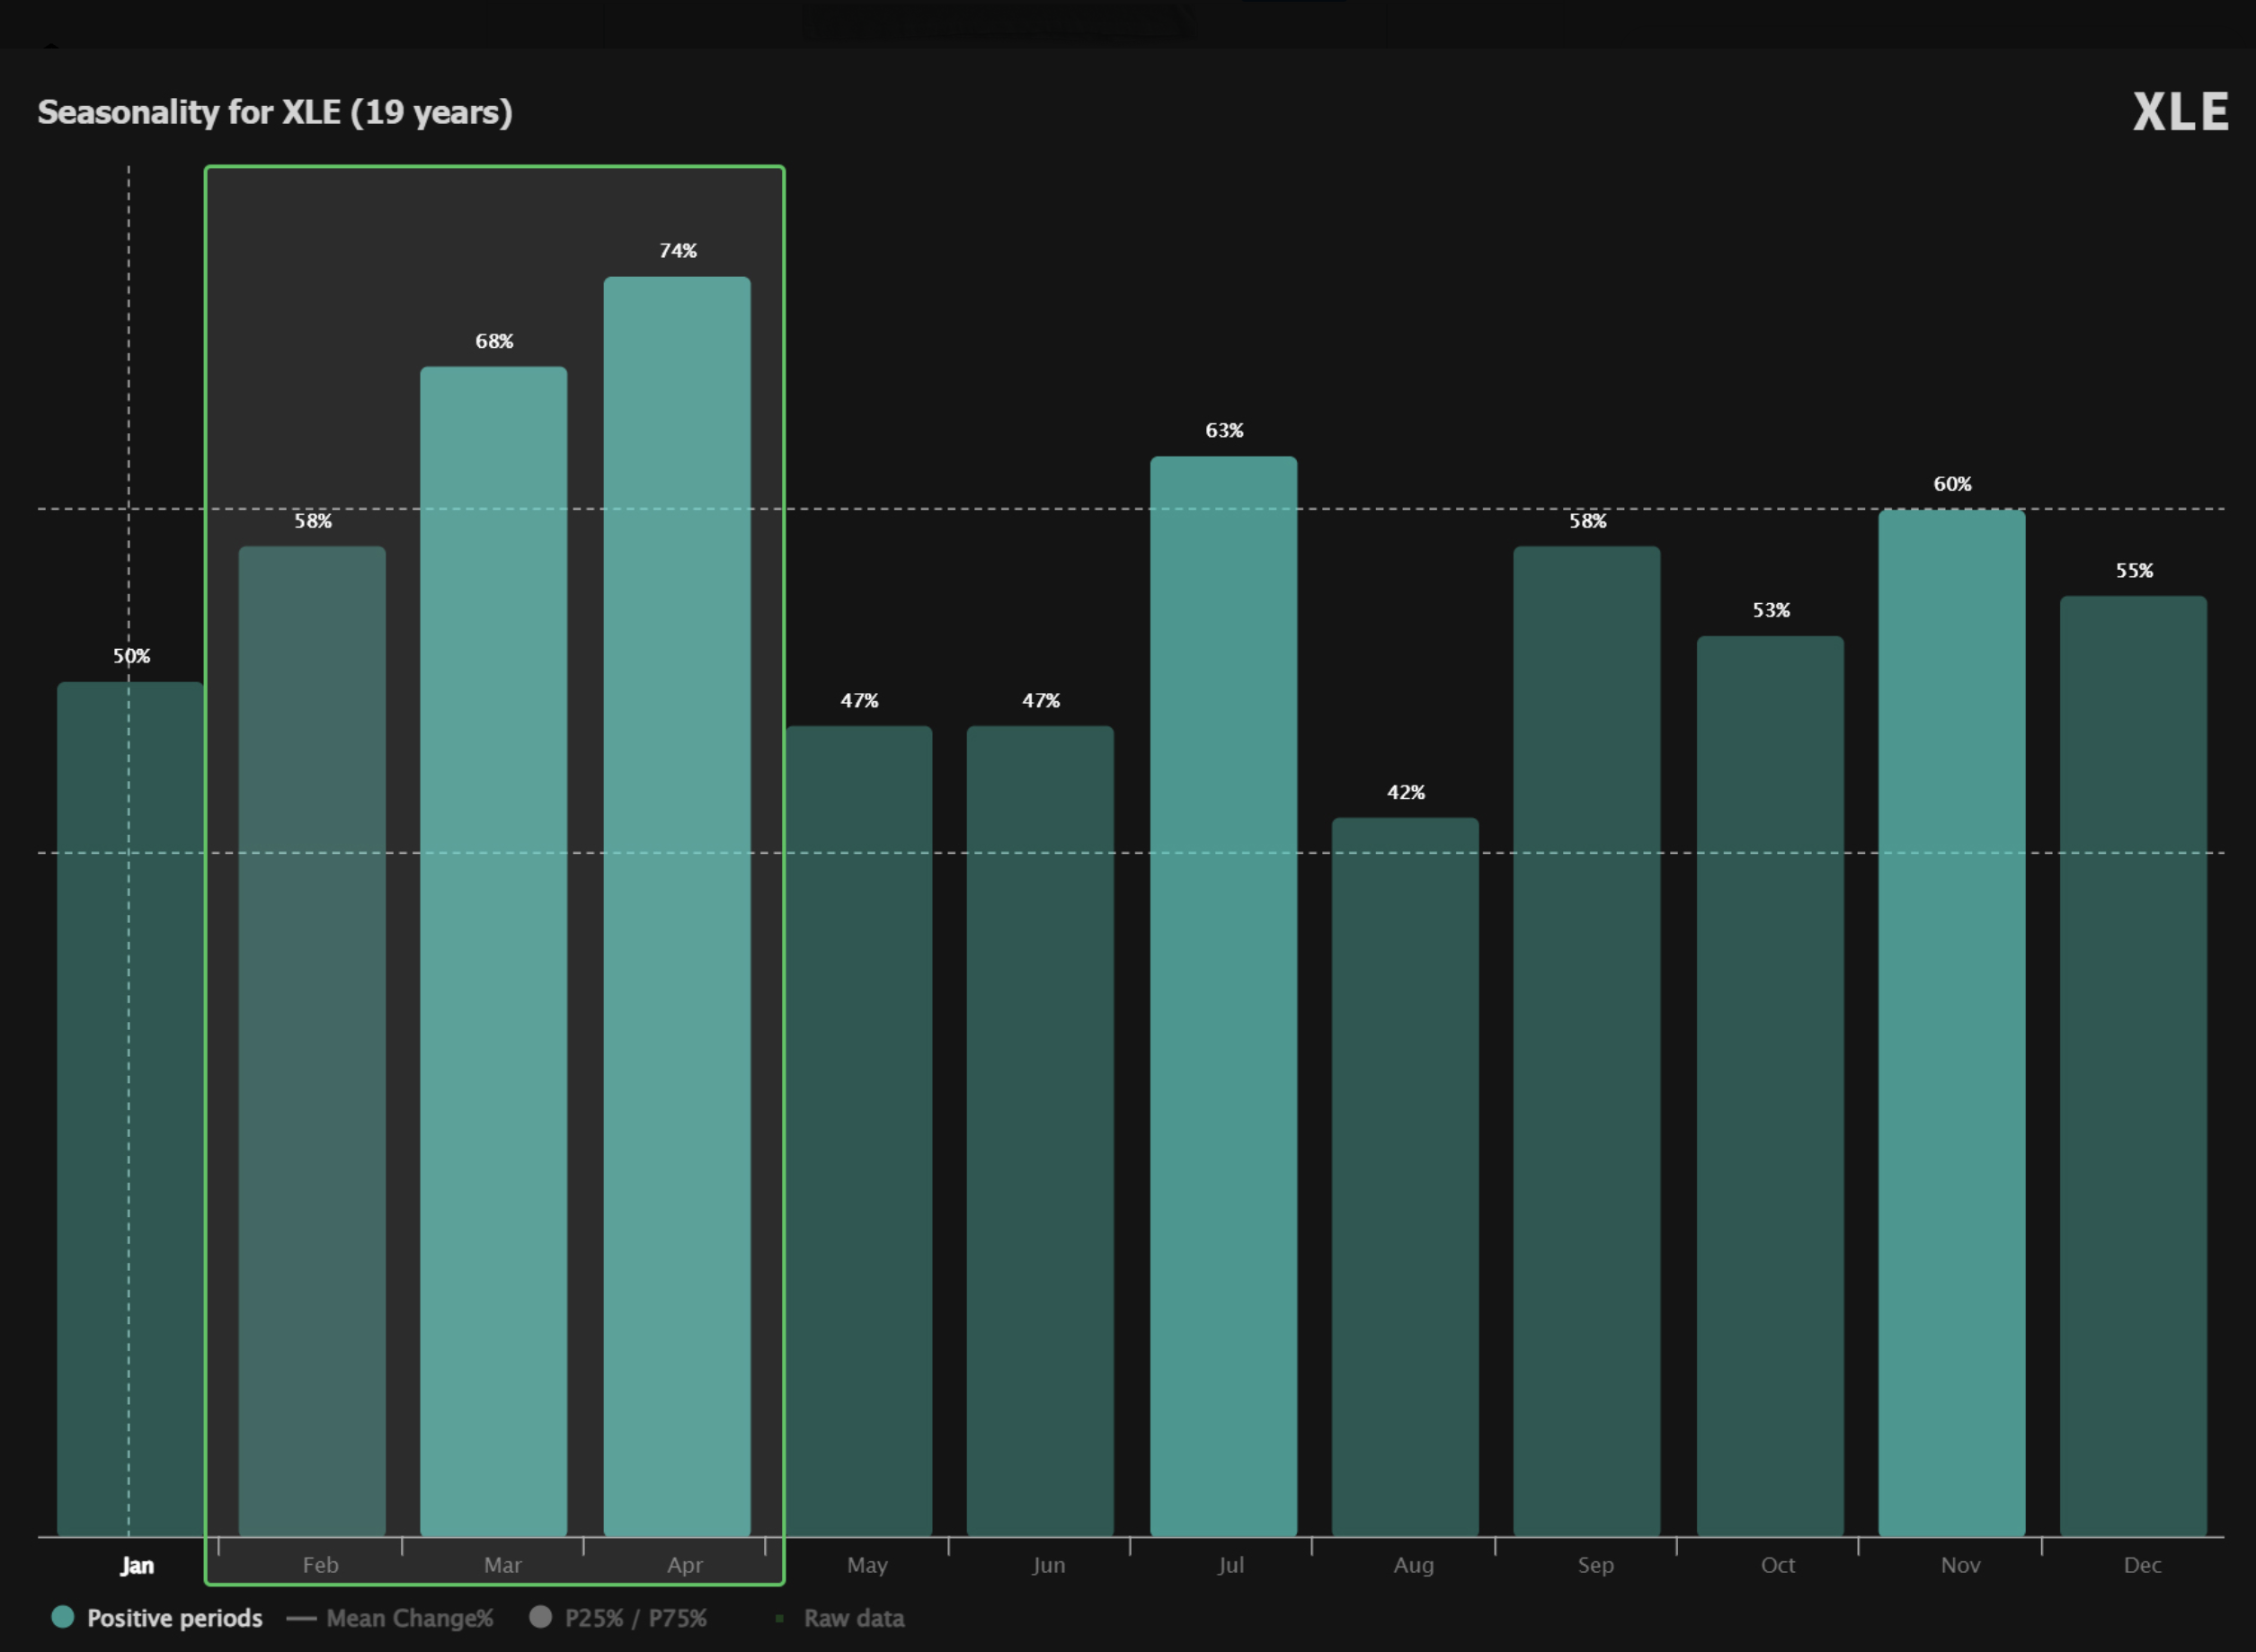Click the 55% value above December
2256x1652 pixels.
click(x=2134, y=571)
